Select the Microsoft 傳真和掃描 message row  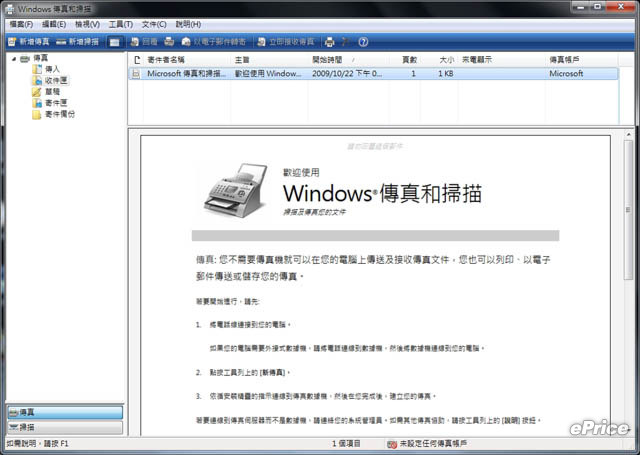pos(373,74)
